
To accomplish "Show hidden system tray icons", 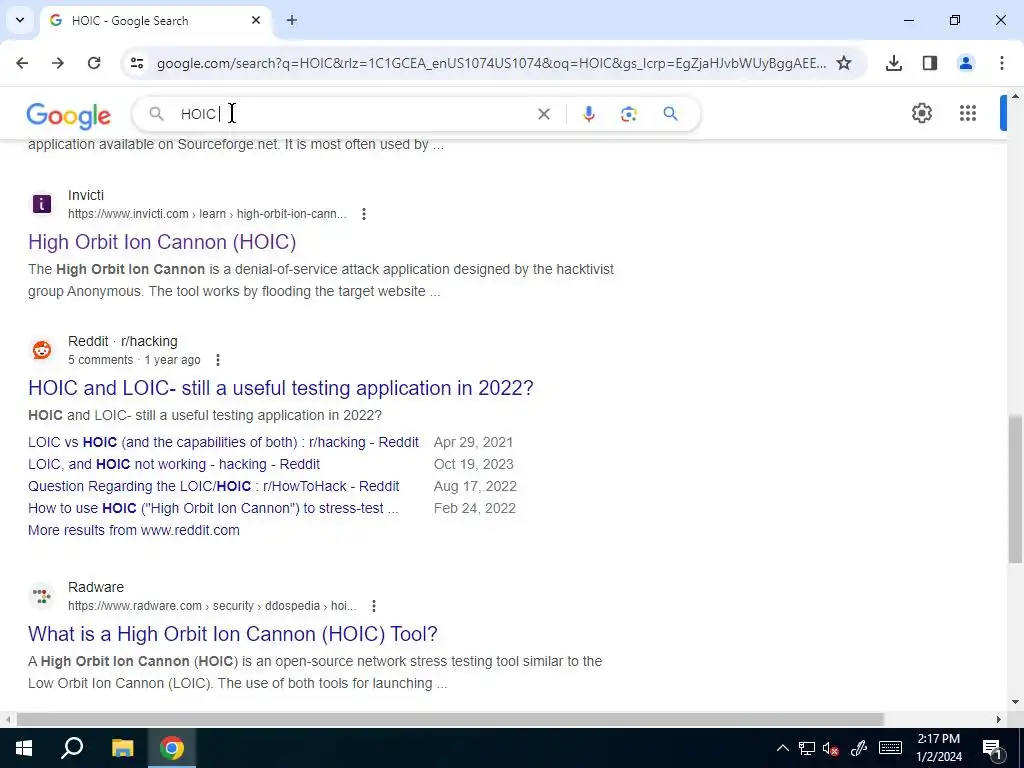I will 782,748.
